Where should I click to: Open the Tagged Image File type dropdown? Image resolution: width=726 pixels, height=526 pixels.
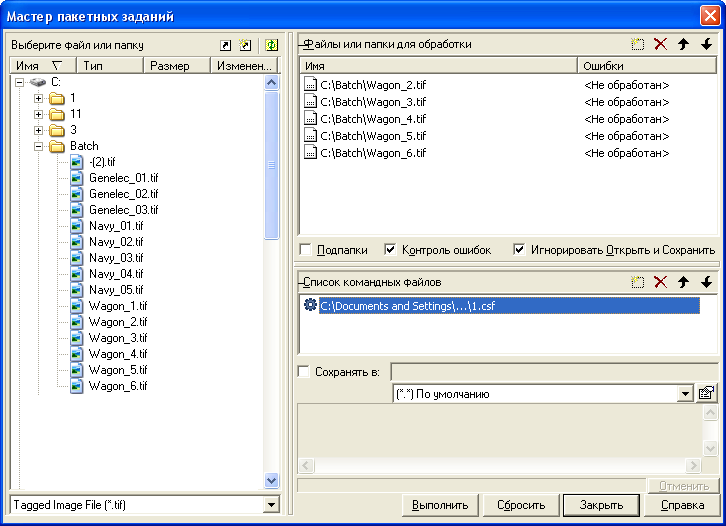coord(271,506)
